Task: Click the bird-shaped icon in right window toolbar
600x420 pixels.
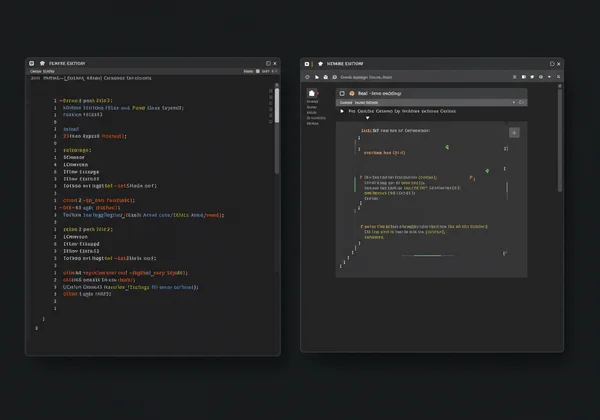Action: pyautogui.click(x=532, y=77)
